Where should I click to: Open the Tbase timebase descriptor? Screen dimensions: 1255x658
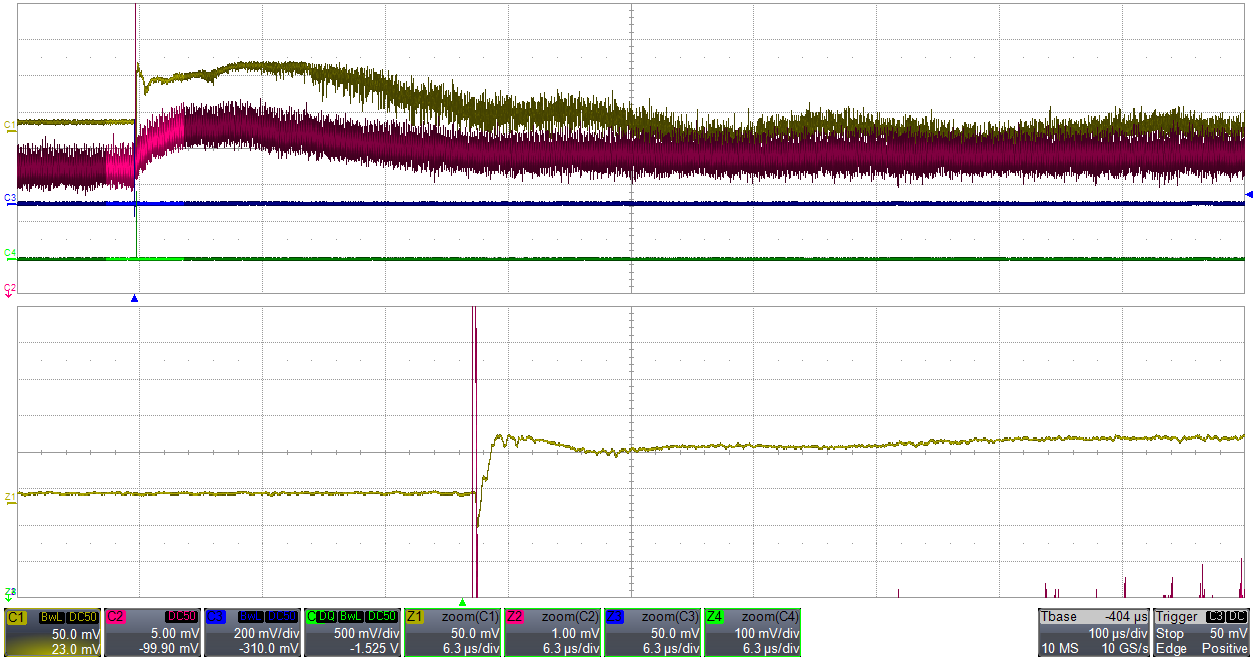1095,632
